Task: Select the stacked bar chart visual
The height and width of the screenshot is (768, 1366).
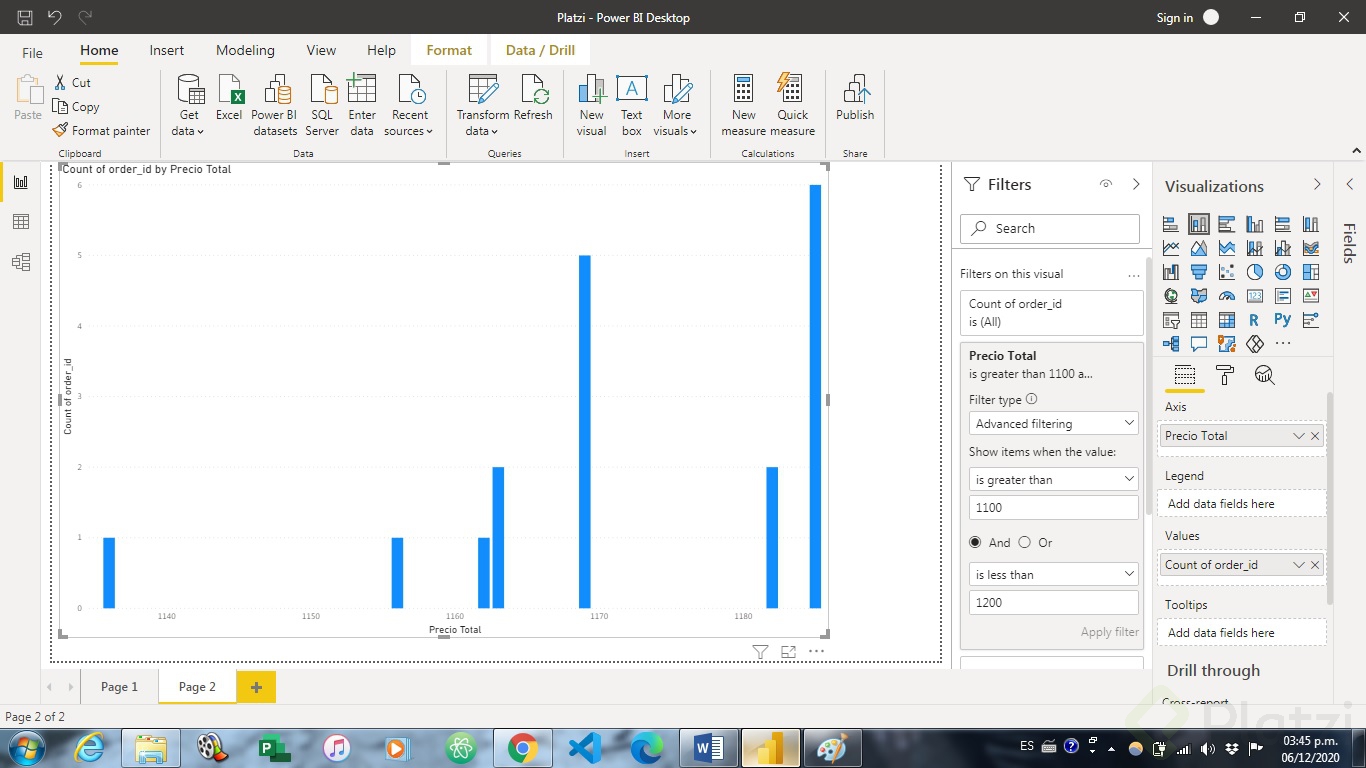Action: [x=1171, y=224]
